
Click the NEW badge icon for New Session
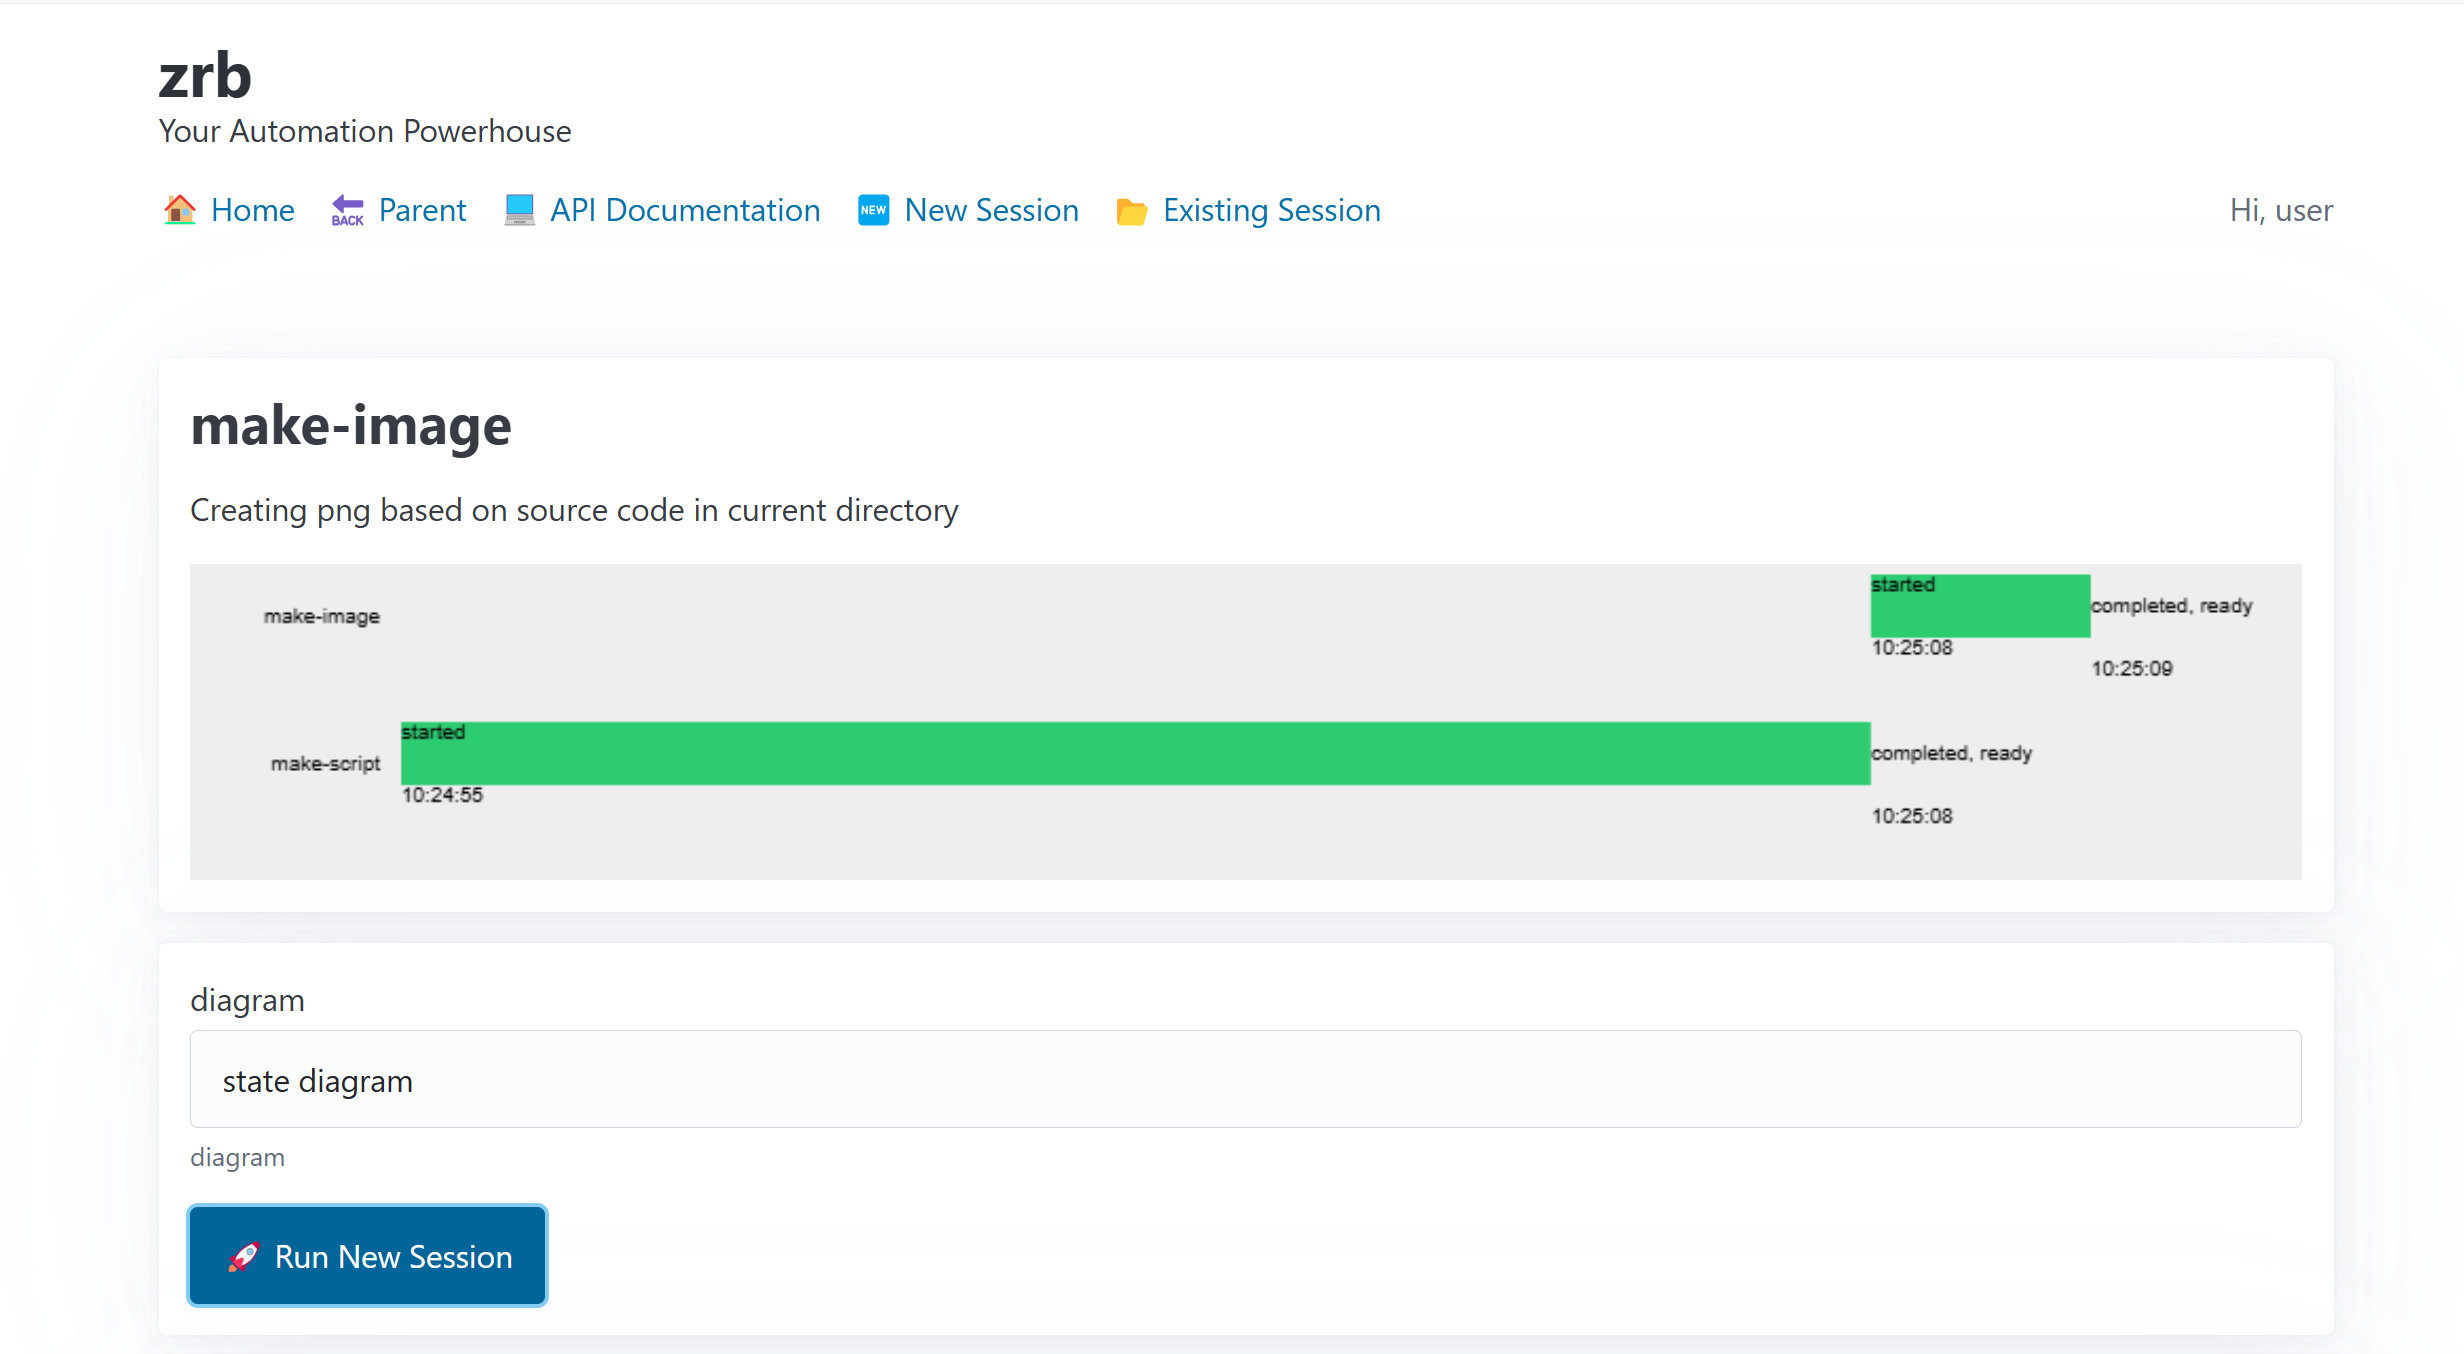click(873, 210)
